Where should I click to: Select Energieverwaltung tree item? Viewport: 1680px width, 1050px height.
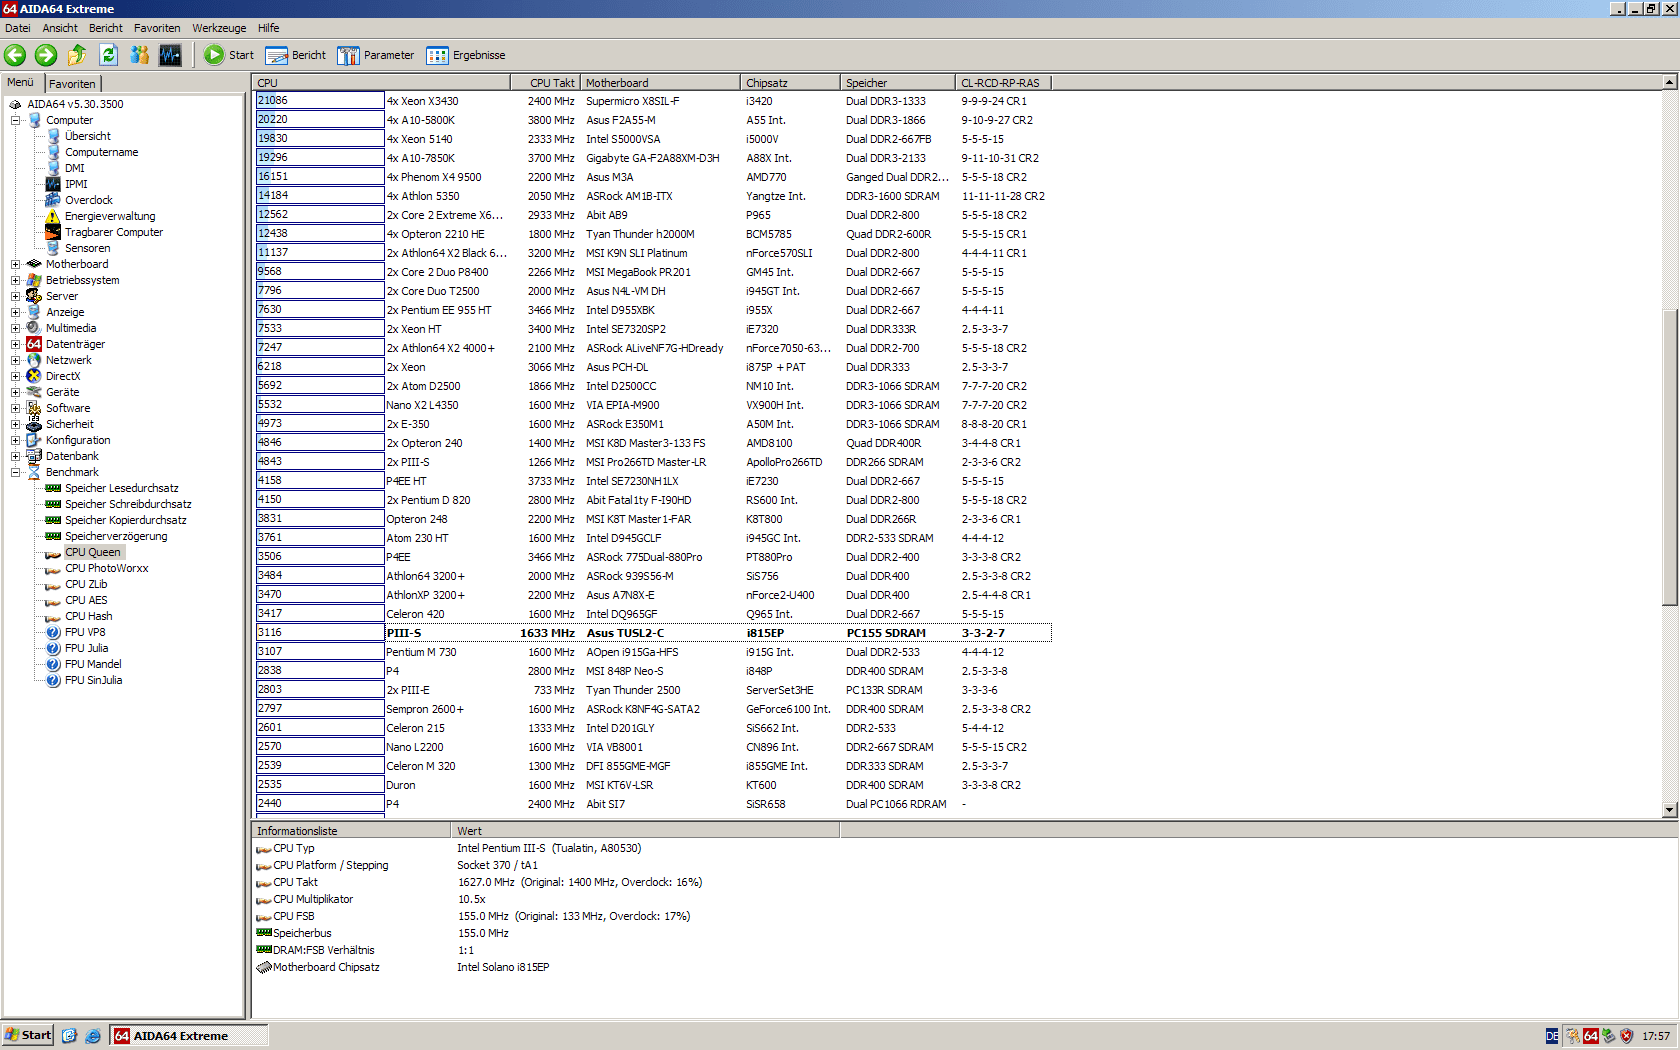[x=110, y=216]
